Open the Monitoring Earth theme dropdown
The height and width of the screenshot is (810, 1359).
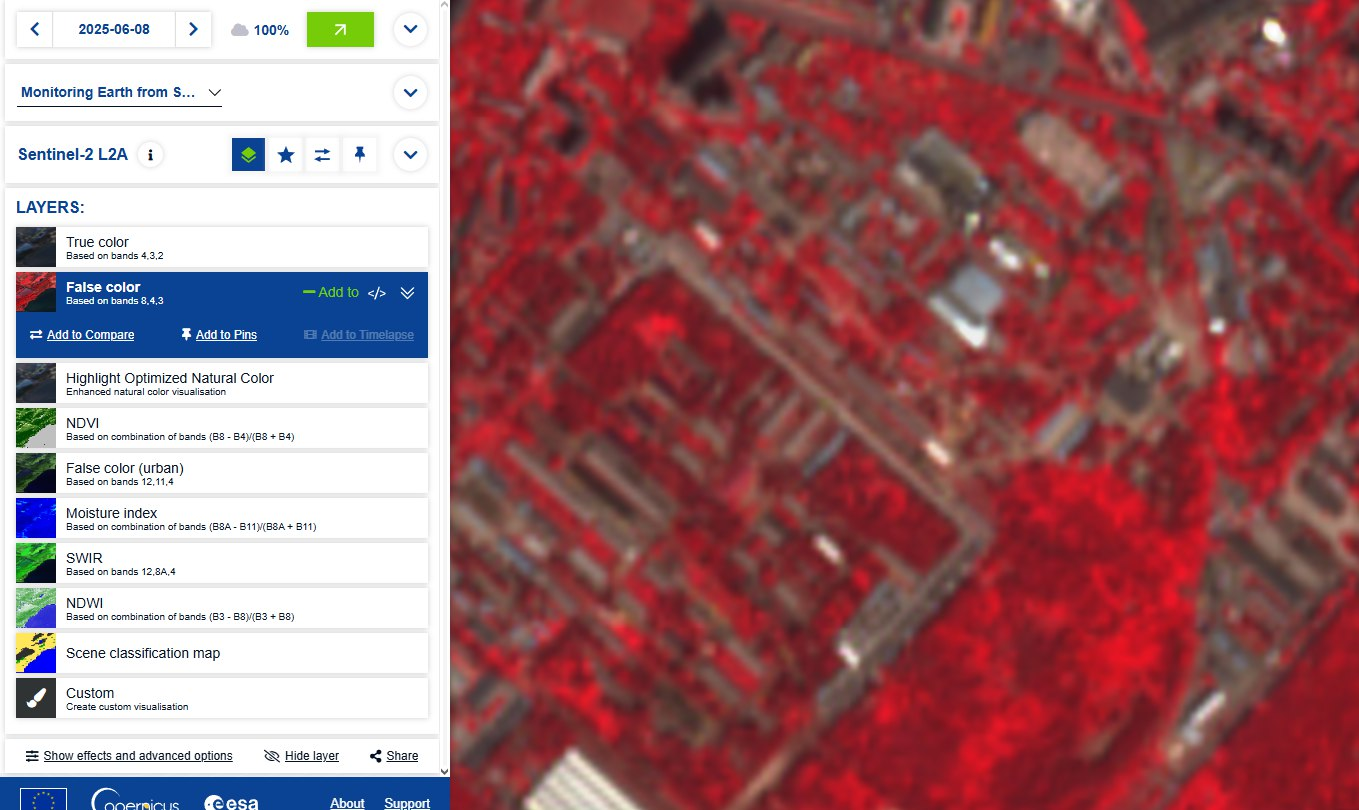(120, 92)
